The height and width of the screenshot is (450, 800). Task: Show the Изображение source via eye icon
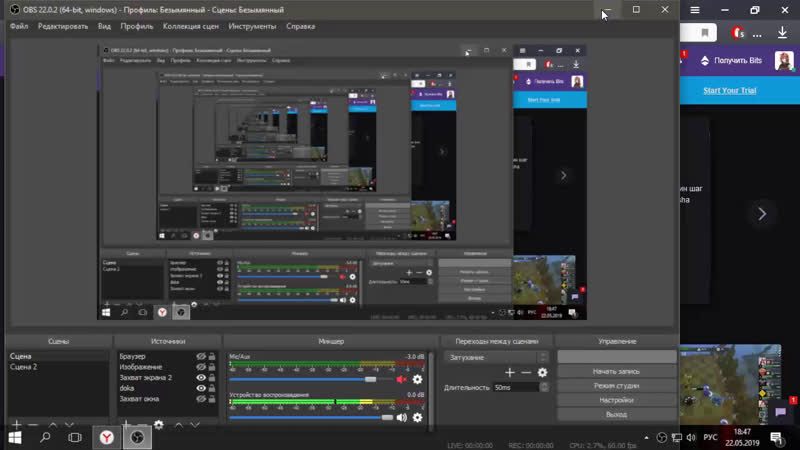[x=201, y=367]
